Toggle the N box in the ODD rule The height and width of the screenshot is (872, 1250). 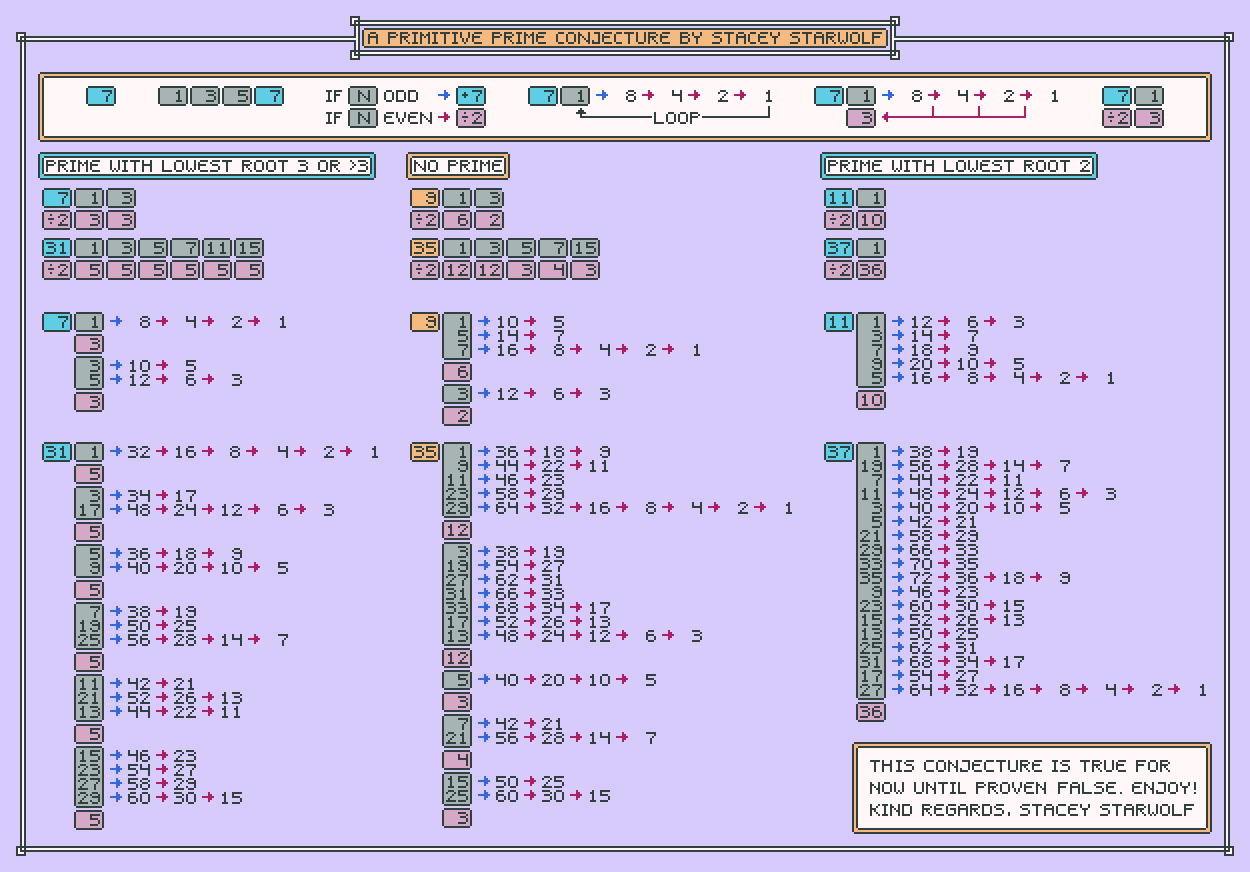(x=362, y=96)
